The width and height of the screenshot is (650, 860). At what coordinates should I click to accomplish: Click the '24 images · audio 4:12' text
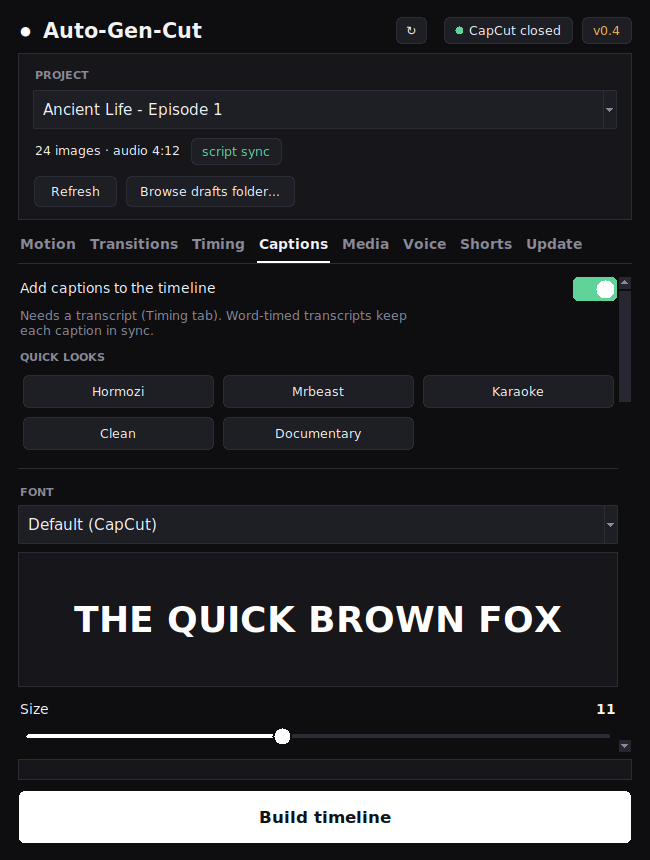tap(108, 151)
